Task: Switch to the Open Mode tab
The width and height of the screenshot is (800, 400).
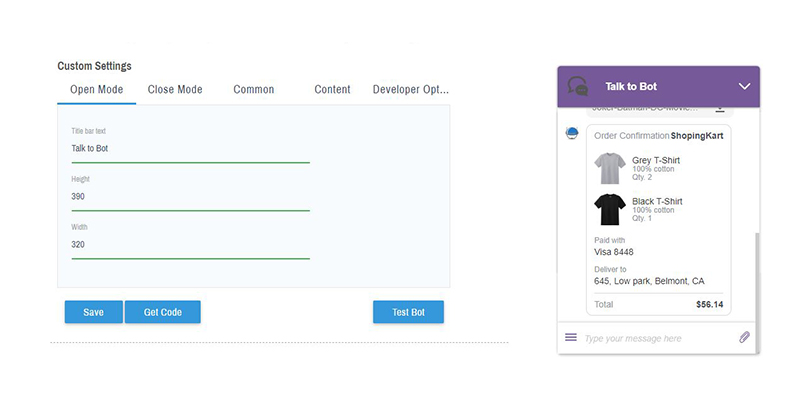Action: 97,90
